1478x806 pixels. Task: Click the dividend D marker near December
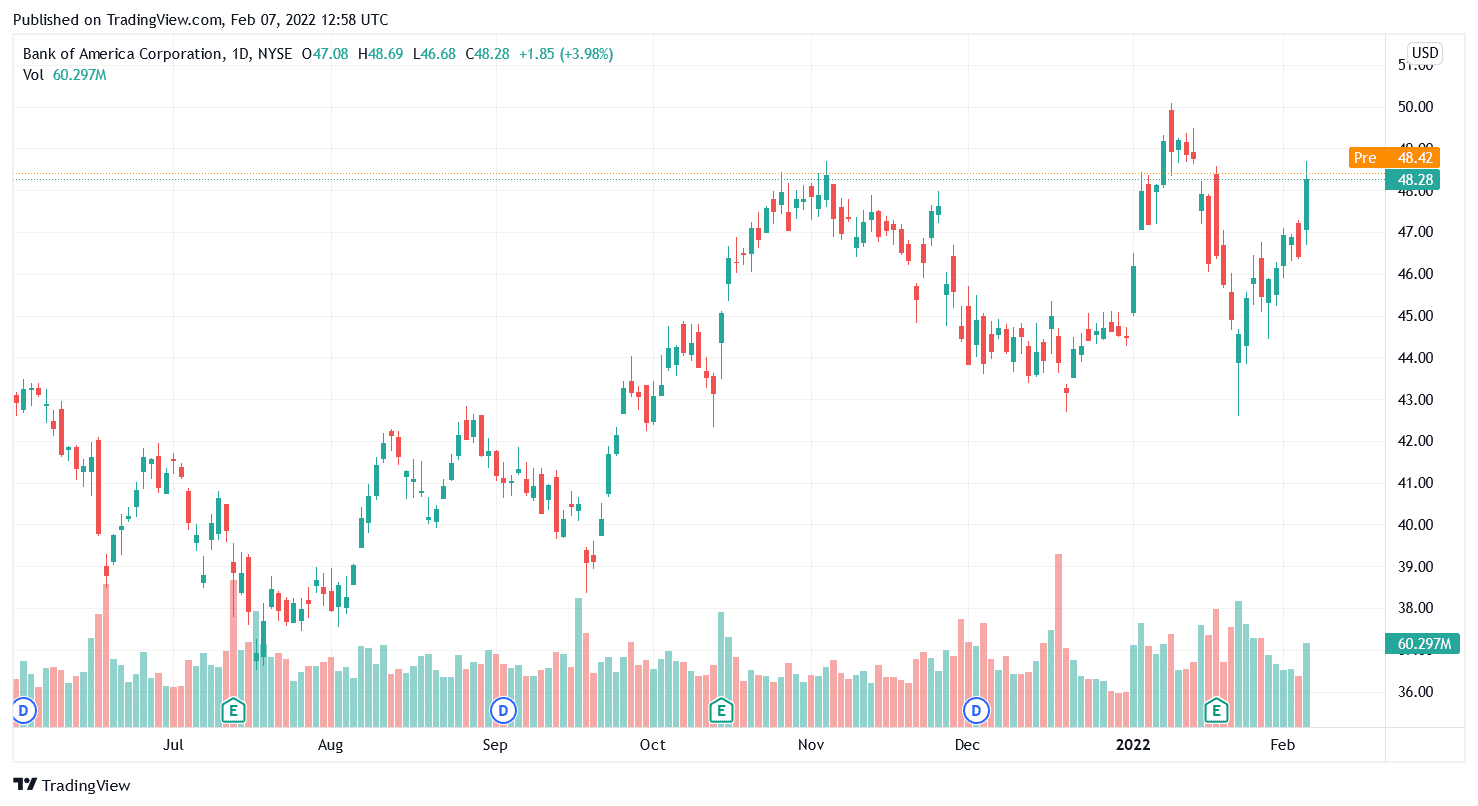(975, 711)
